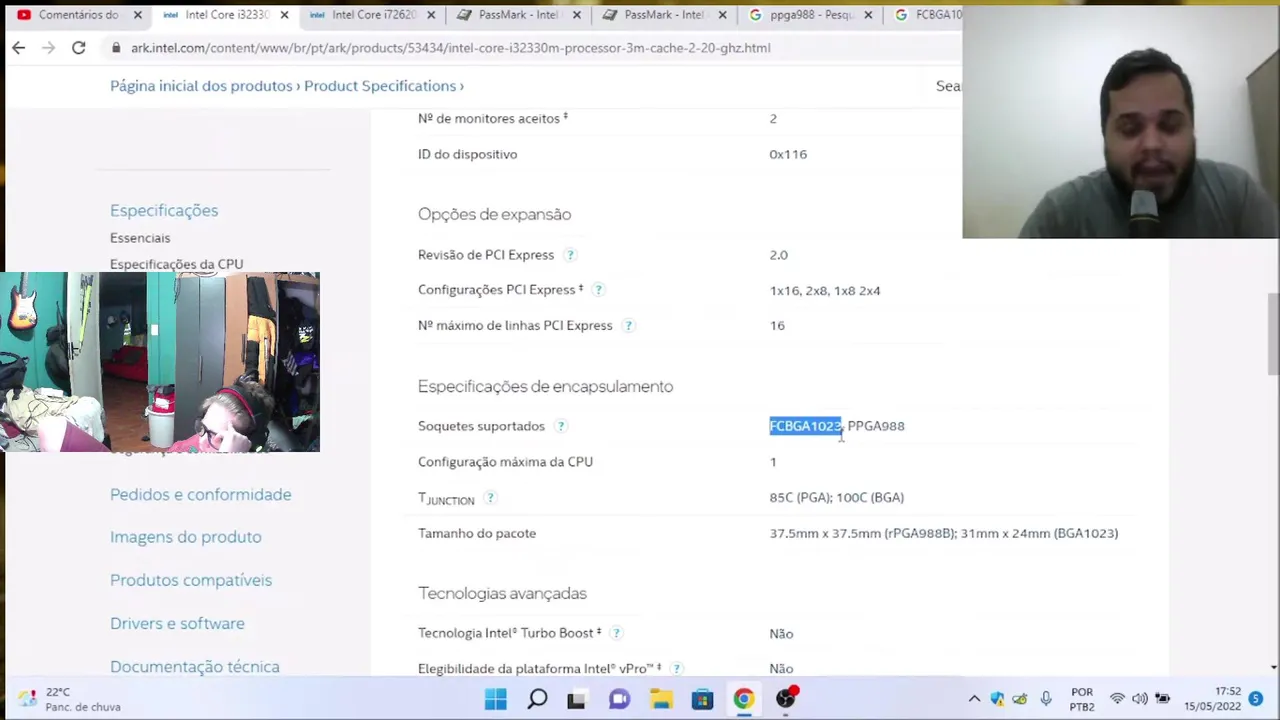Open Imagens do produto section
1280x720 pixels.
click(x=186, y=537)
